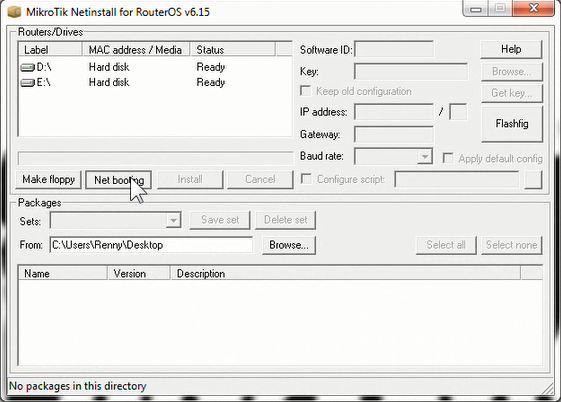
Task: Focus the Software ID field
Action: (x=394, y=49)
